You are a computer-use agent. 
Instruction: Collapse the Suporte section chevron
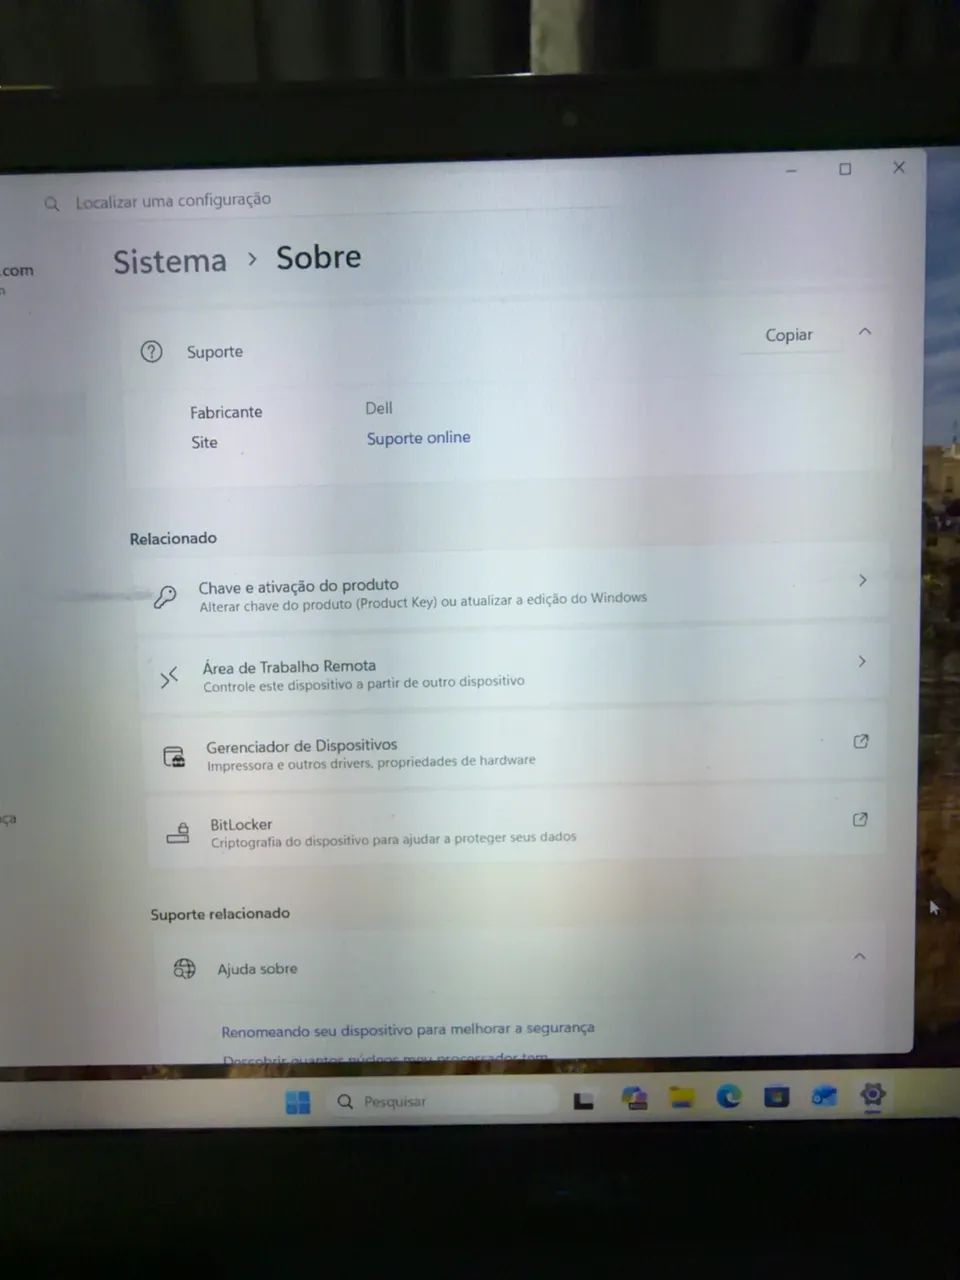[x=865, y=331]
